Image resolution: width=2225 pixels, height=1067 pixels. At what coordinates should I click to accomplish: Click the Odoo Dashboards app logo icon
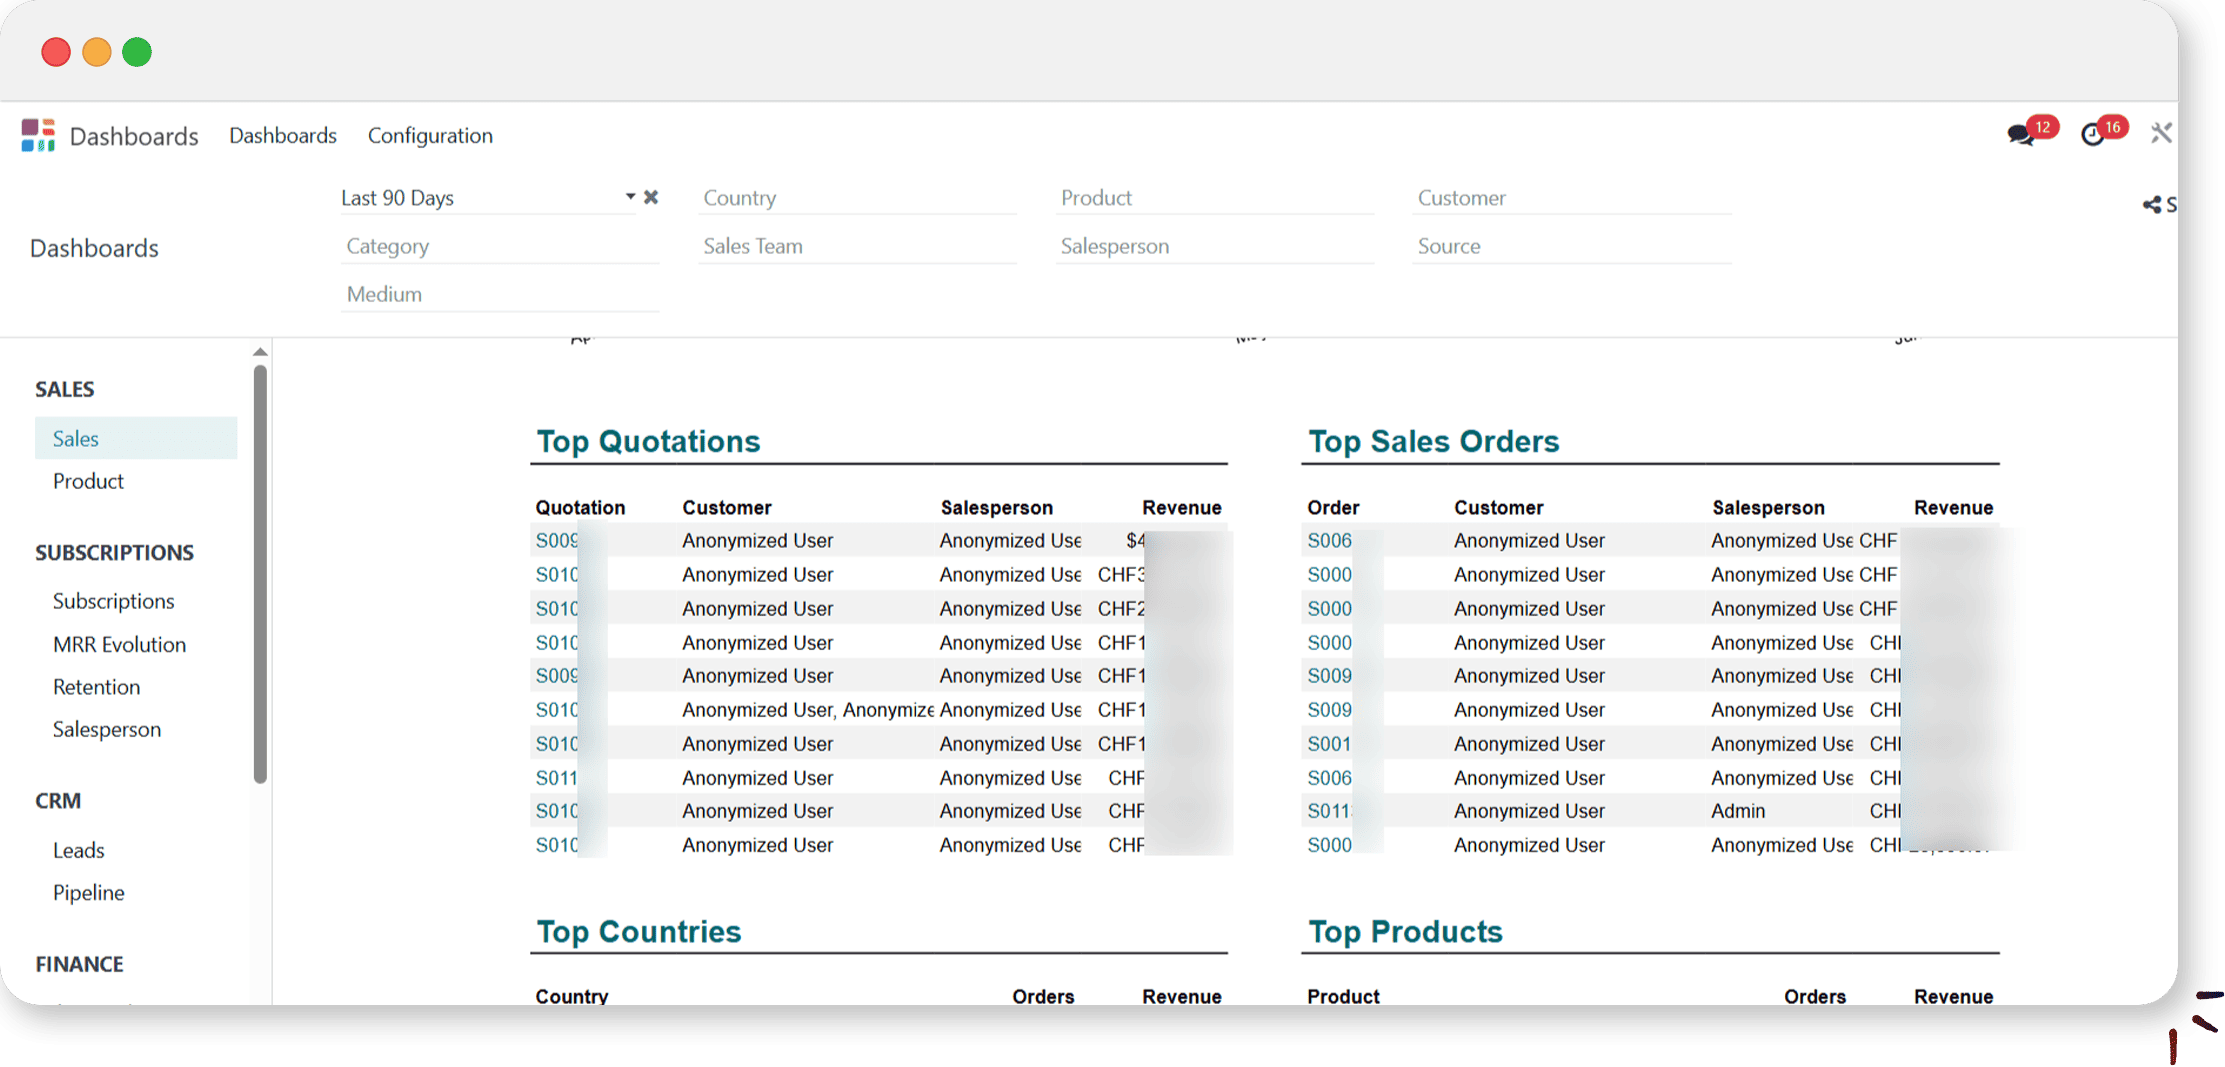click(38, 135)
